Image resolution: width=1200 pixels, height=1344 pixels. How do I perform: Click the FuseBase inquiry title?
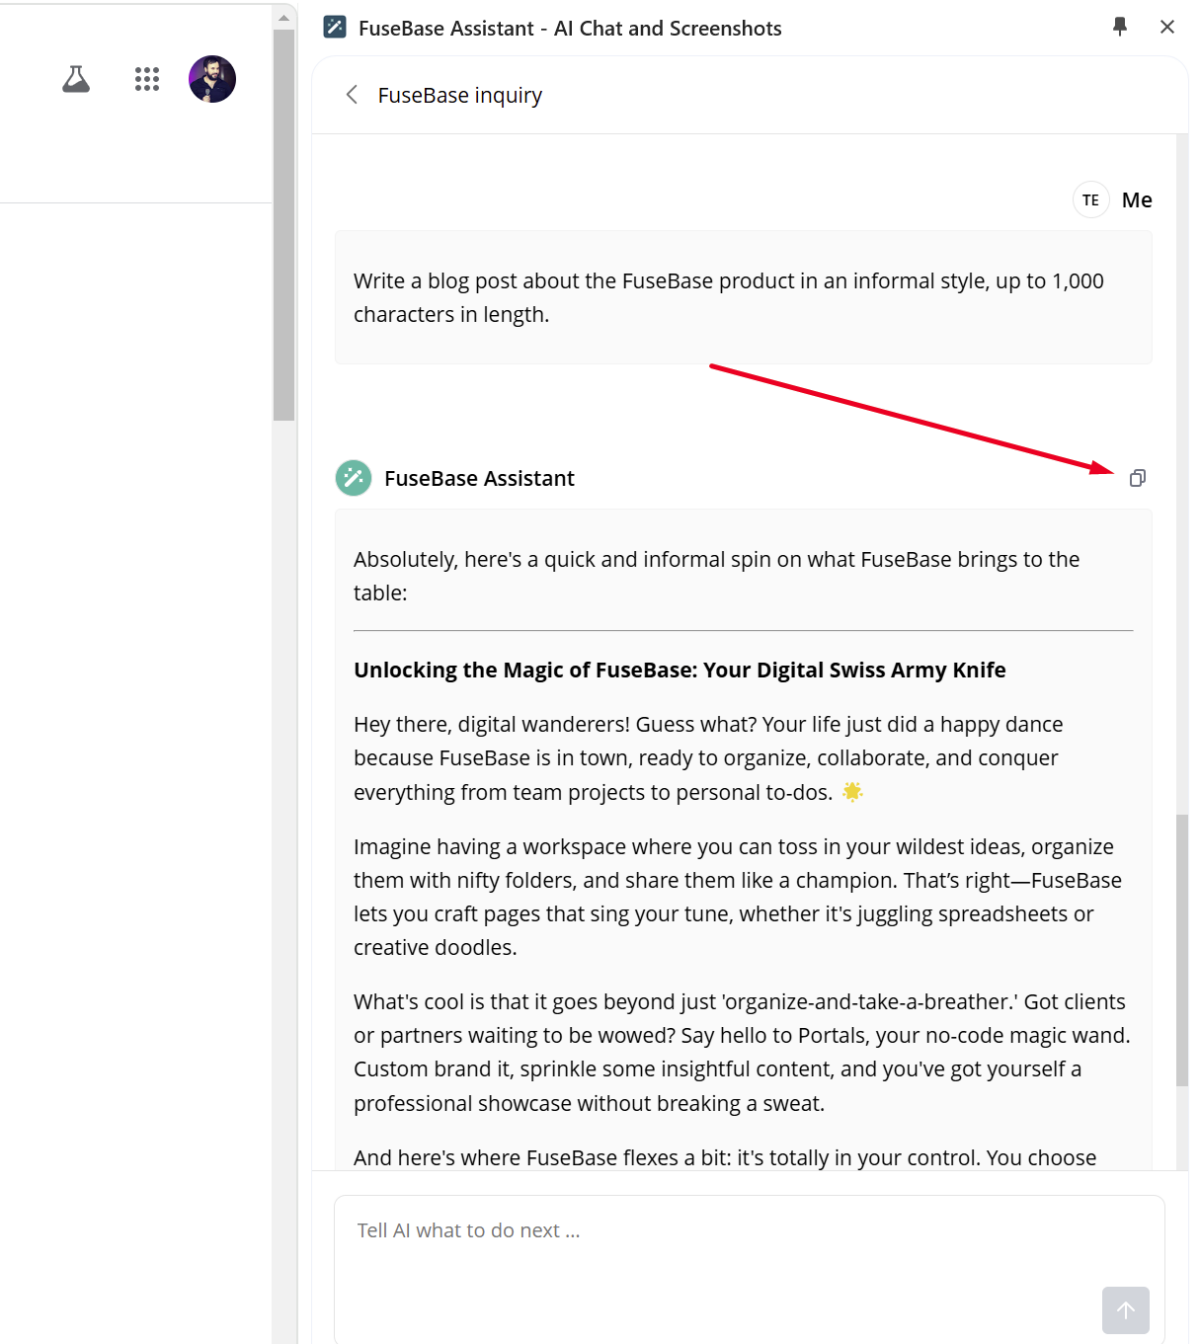pos(459,94)
